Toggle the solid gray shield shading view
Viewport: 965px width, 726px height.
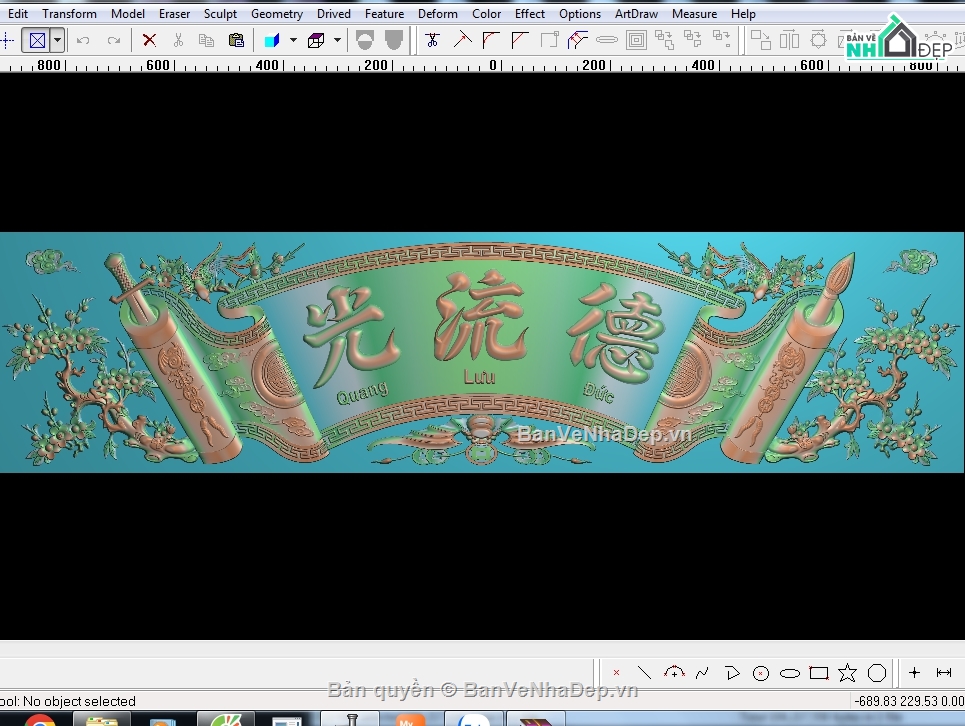point(394,41)
